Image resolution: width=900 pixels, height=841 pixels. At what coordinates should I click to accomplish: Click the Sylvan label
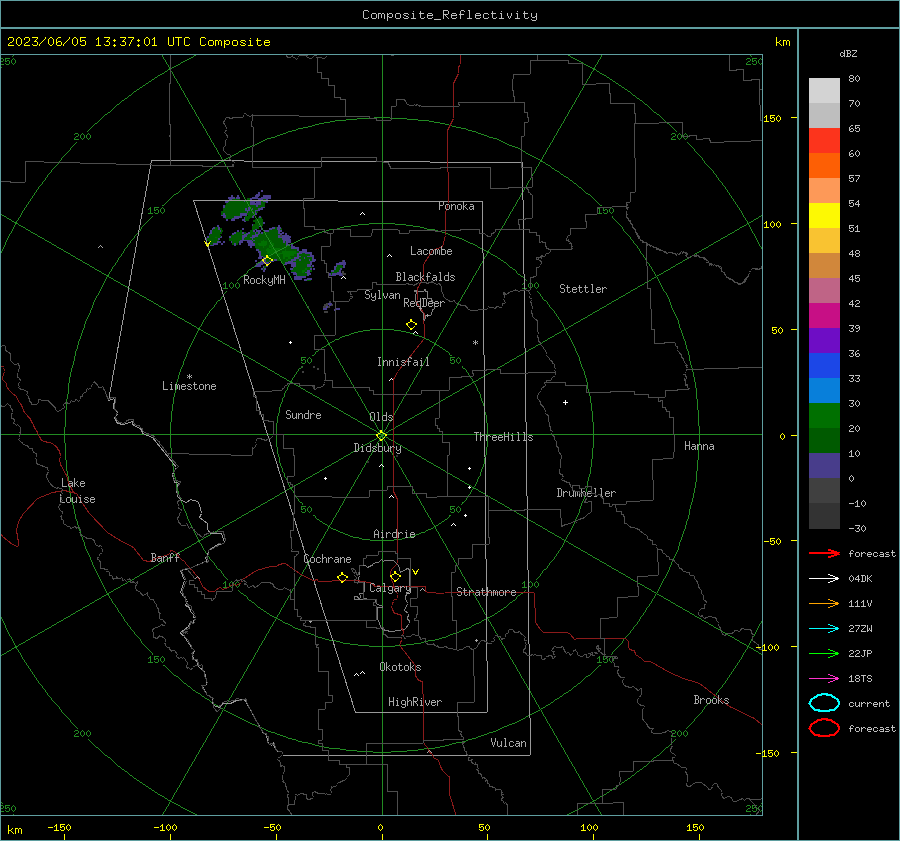[x=382, y=295]
